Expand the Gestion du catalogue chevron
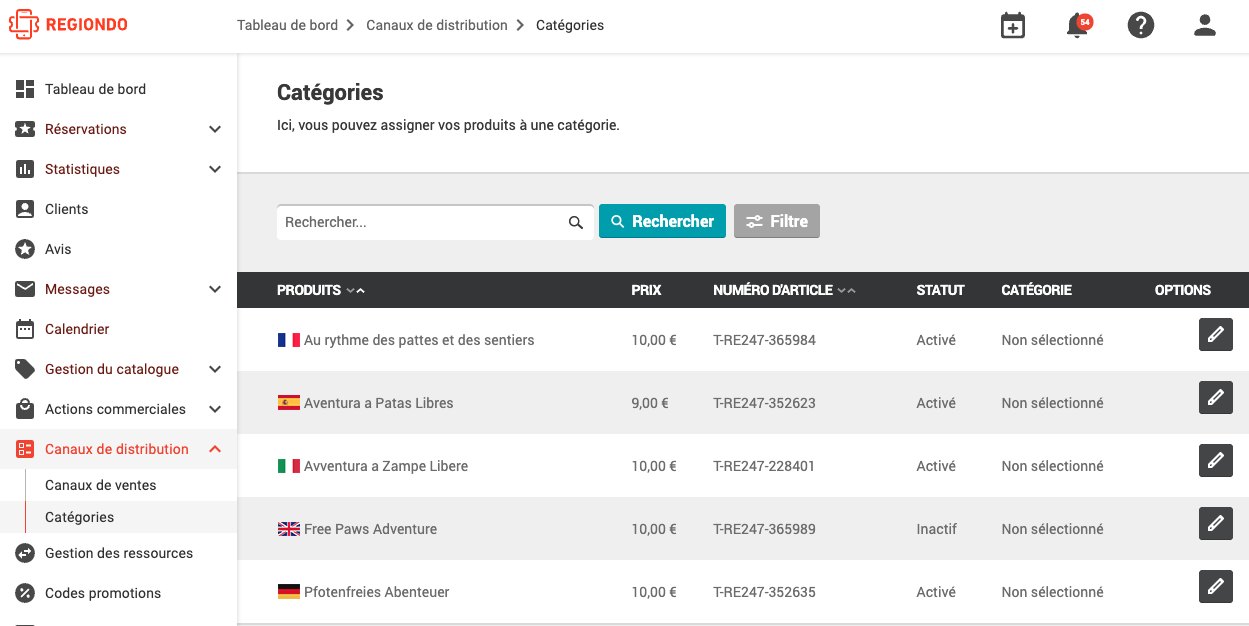The width and height of the screenshot is (1249, 626). coord(215,369)
